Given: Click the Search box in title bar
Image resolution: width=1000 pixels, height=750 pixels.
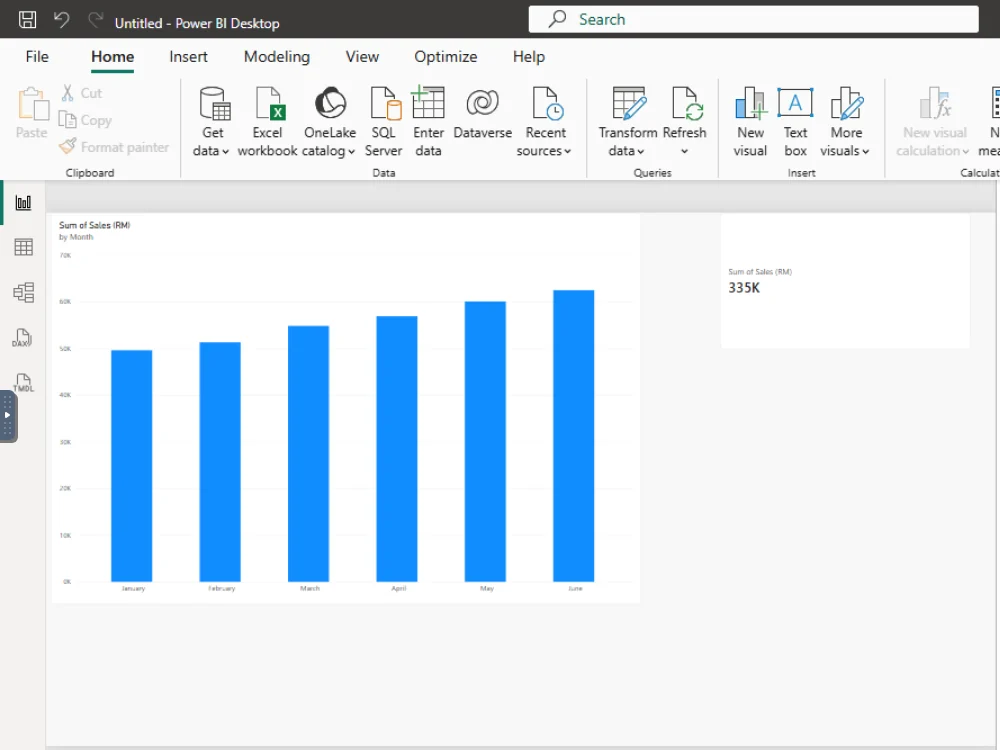Looking at the screenshot, I should pos(753,19).
